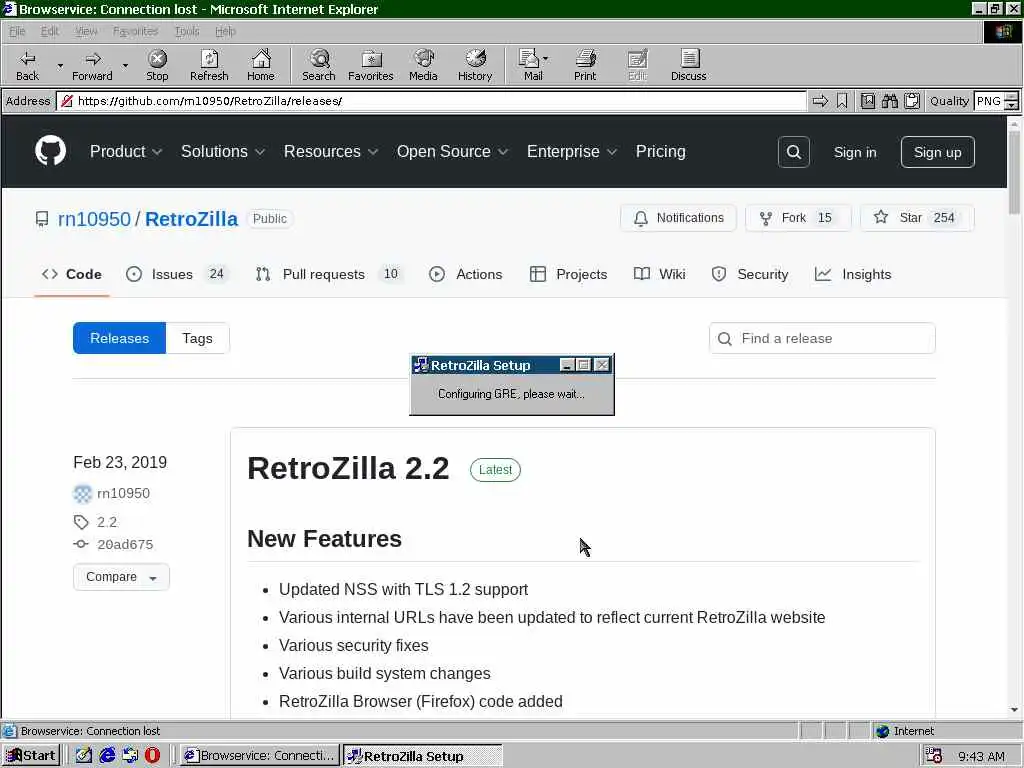Viewport: 1024px width, 768px height.
Task: Click the Star 254 button
Action: pos(917,218)
